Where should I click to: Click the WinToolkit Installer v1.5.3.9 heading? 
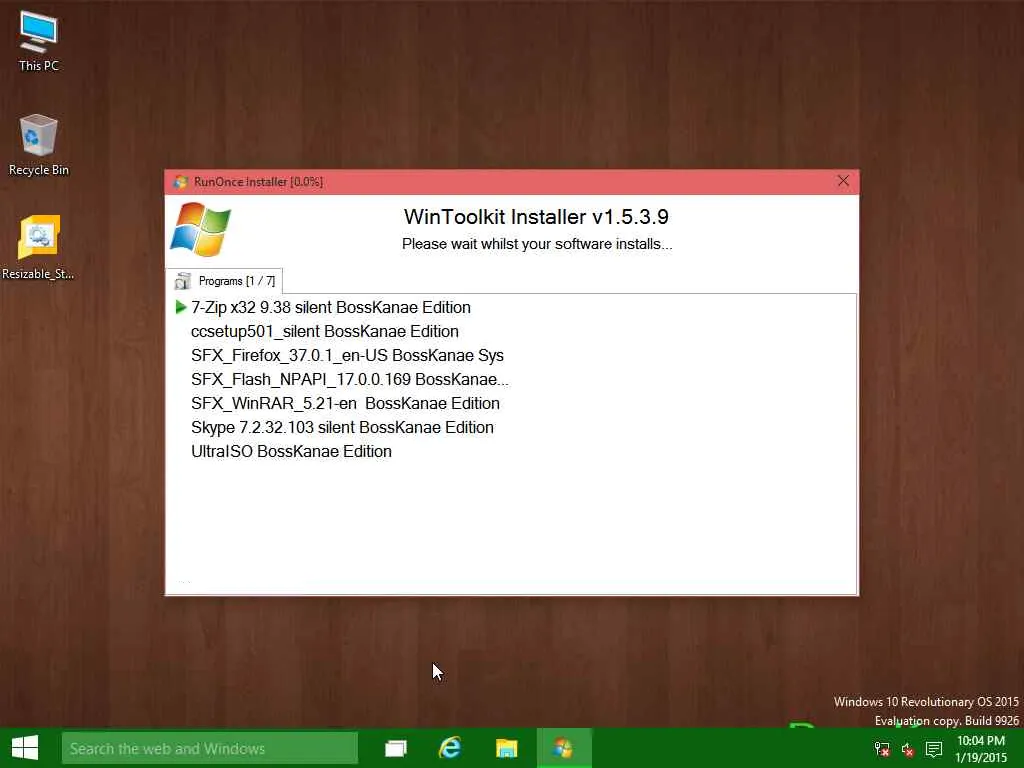tap(536, 217)
